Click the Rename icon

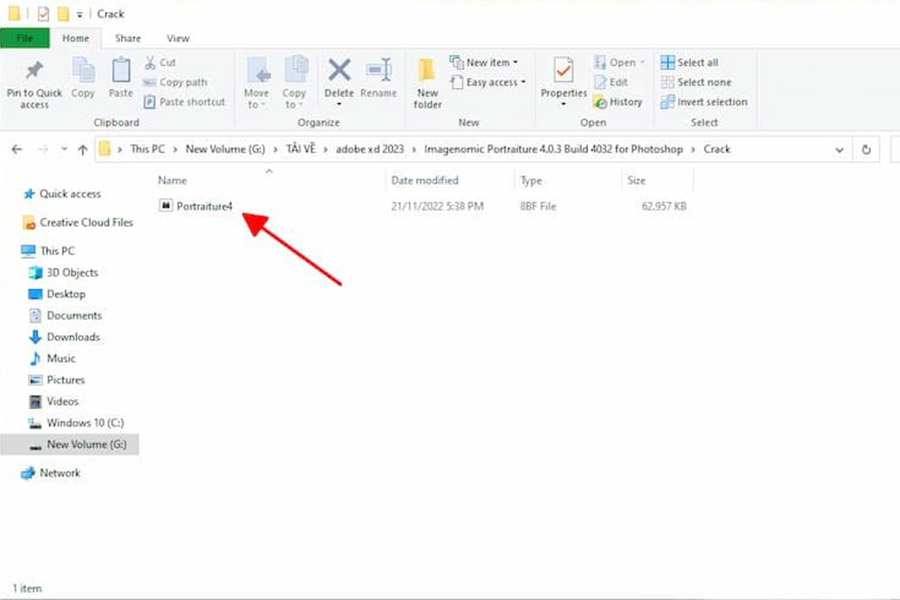click(x=379, y=71)
